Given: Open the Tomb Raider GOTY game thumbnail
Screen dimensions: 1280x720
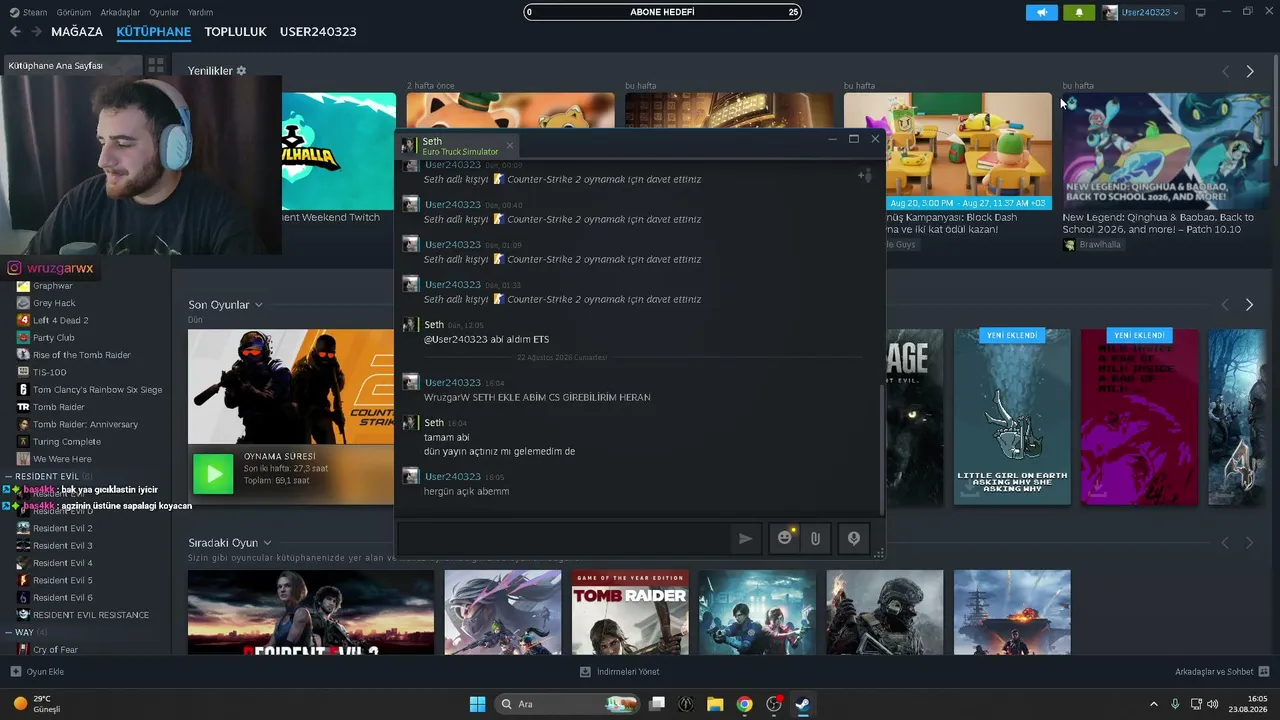Looking at the screenshot, I should [630, 613].
